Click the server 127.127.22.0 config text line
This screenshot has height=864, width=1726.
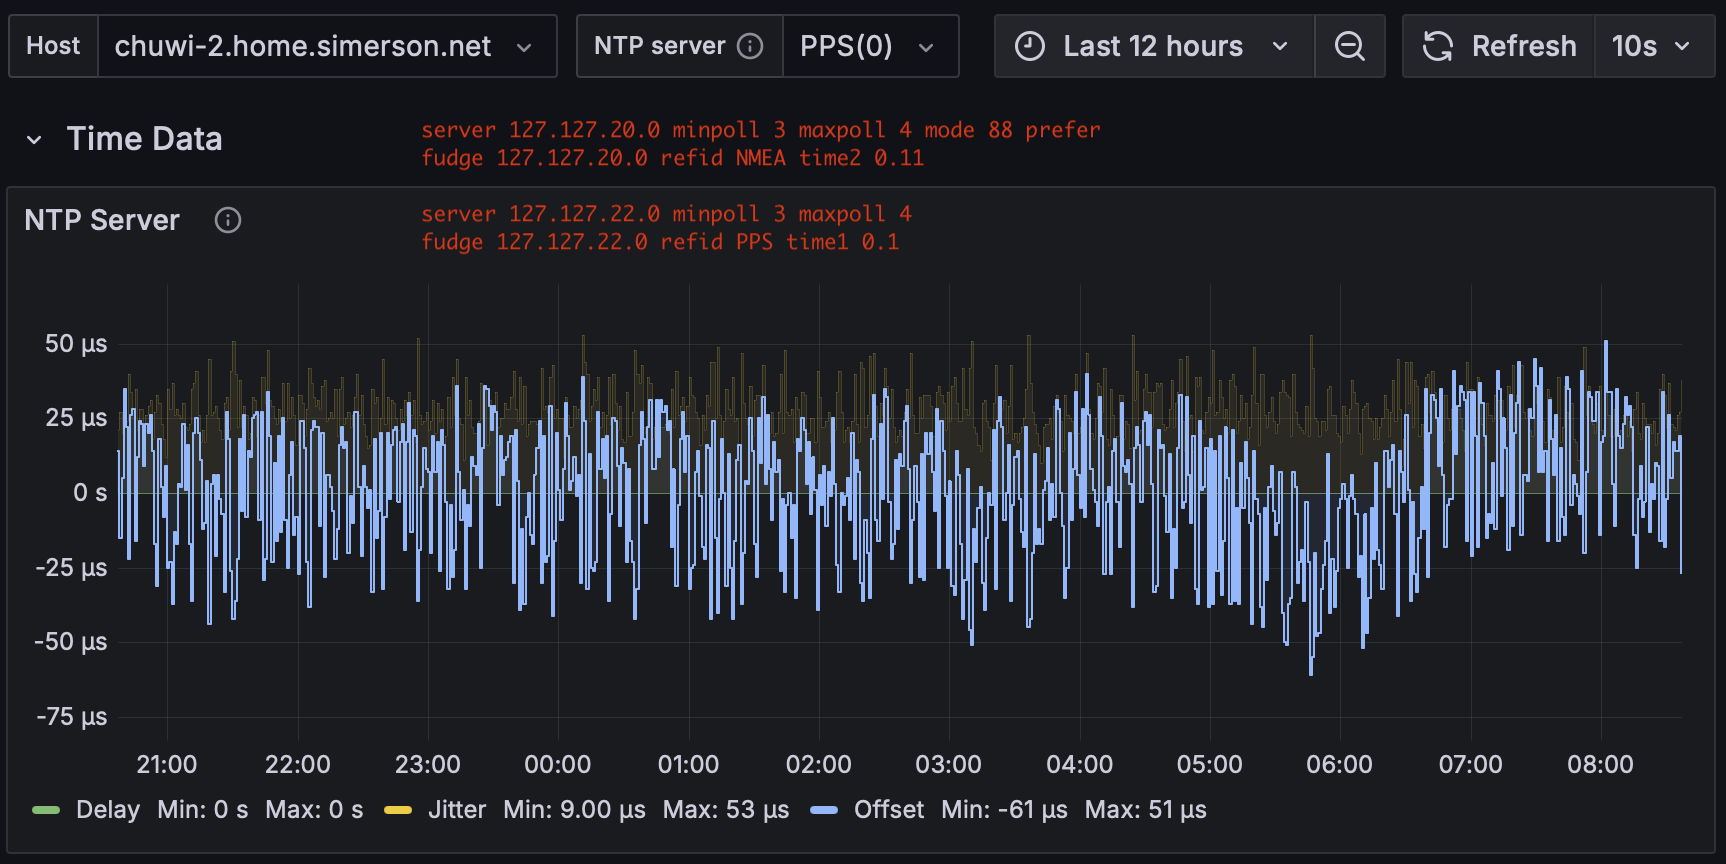pyautogui.click(x=667, y=214)
